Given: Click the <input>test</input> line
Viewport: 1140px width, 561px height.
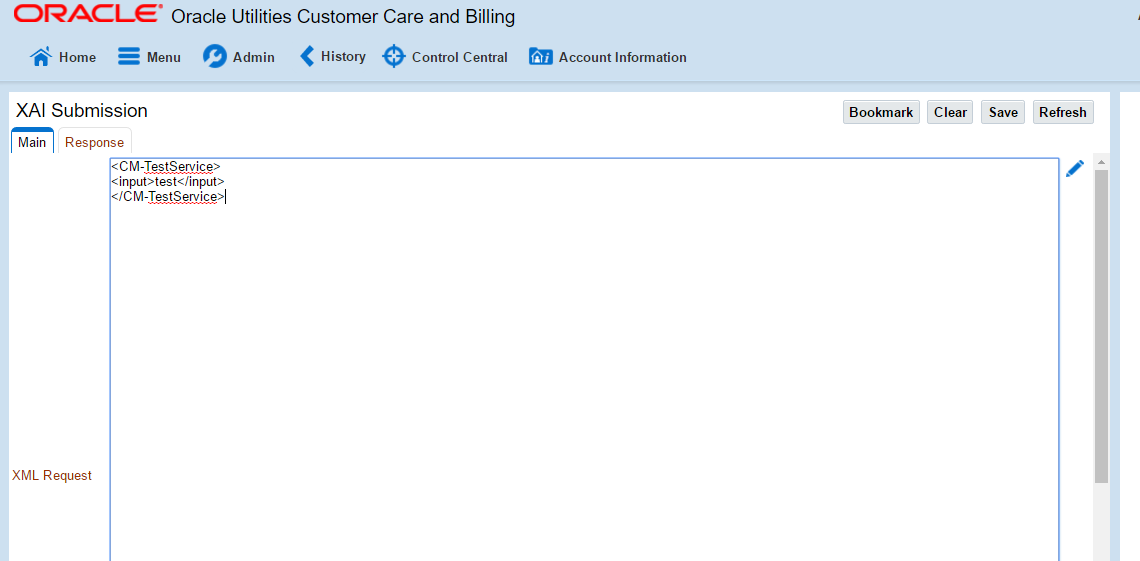Looking at the screenshot, I should (x=168, y=182).
